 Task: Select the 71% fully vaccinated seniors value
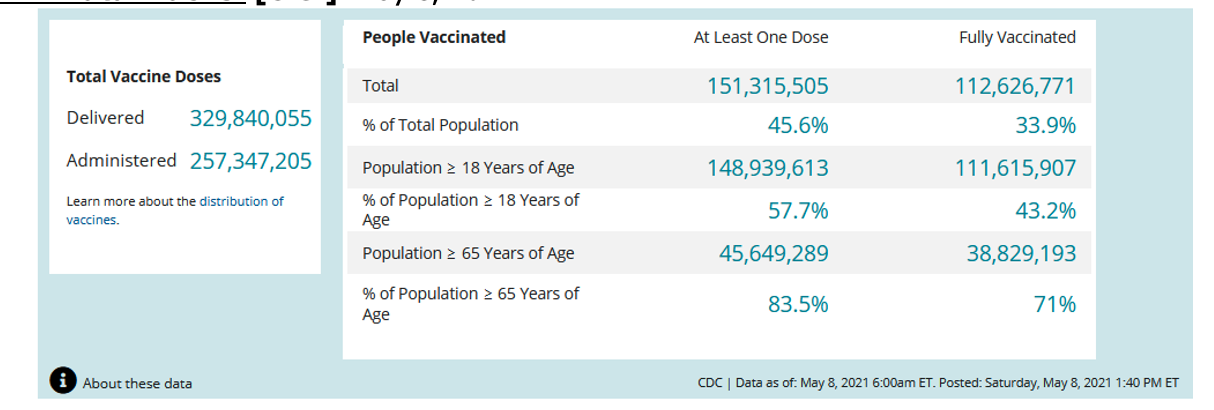(x=1055, y=304)
